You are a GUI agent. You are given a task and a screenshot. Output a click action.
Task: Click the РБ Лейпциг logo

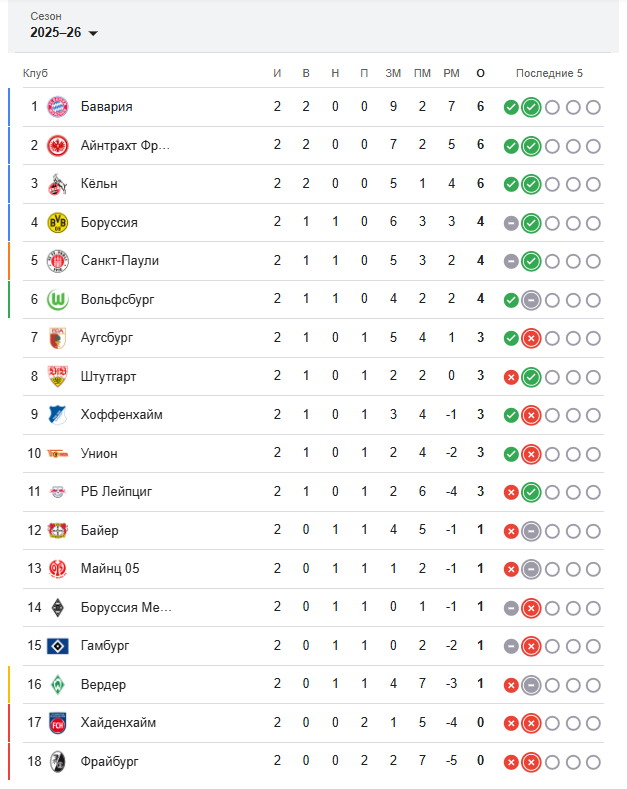[x=57, y=492]
